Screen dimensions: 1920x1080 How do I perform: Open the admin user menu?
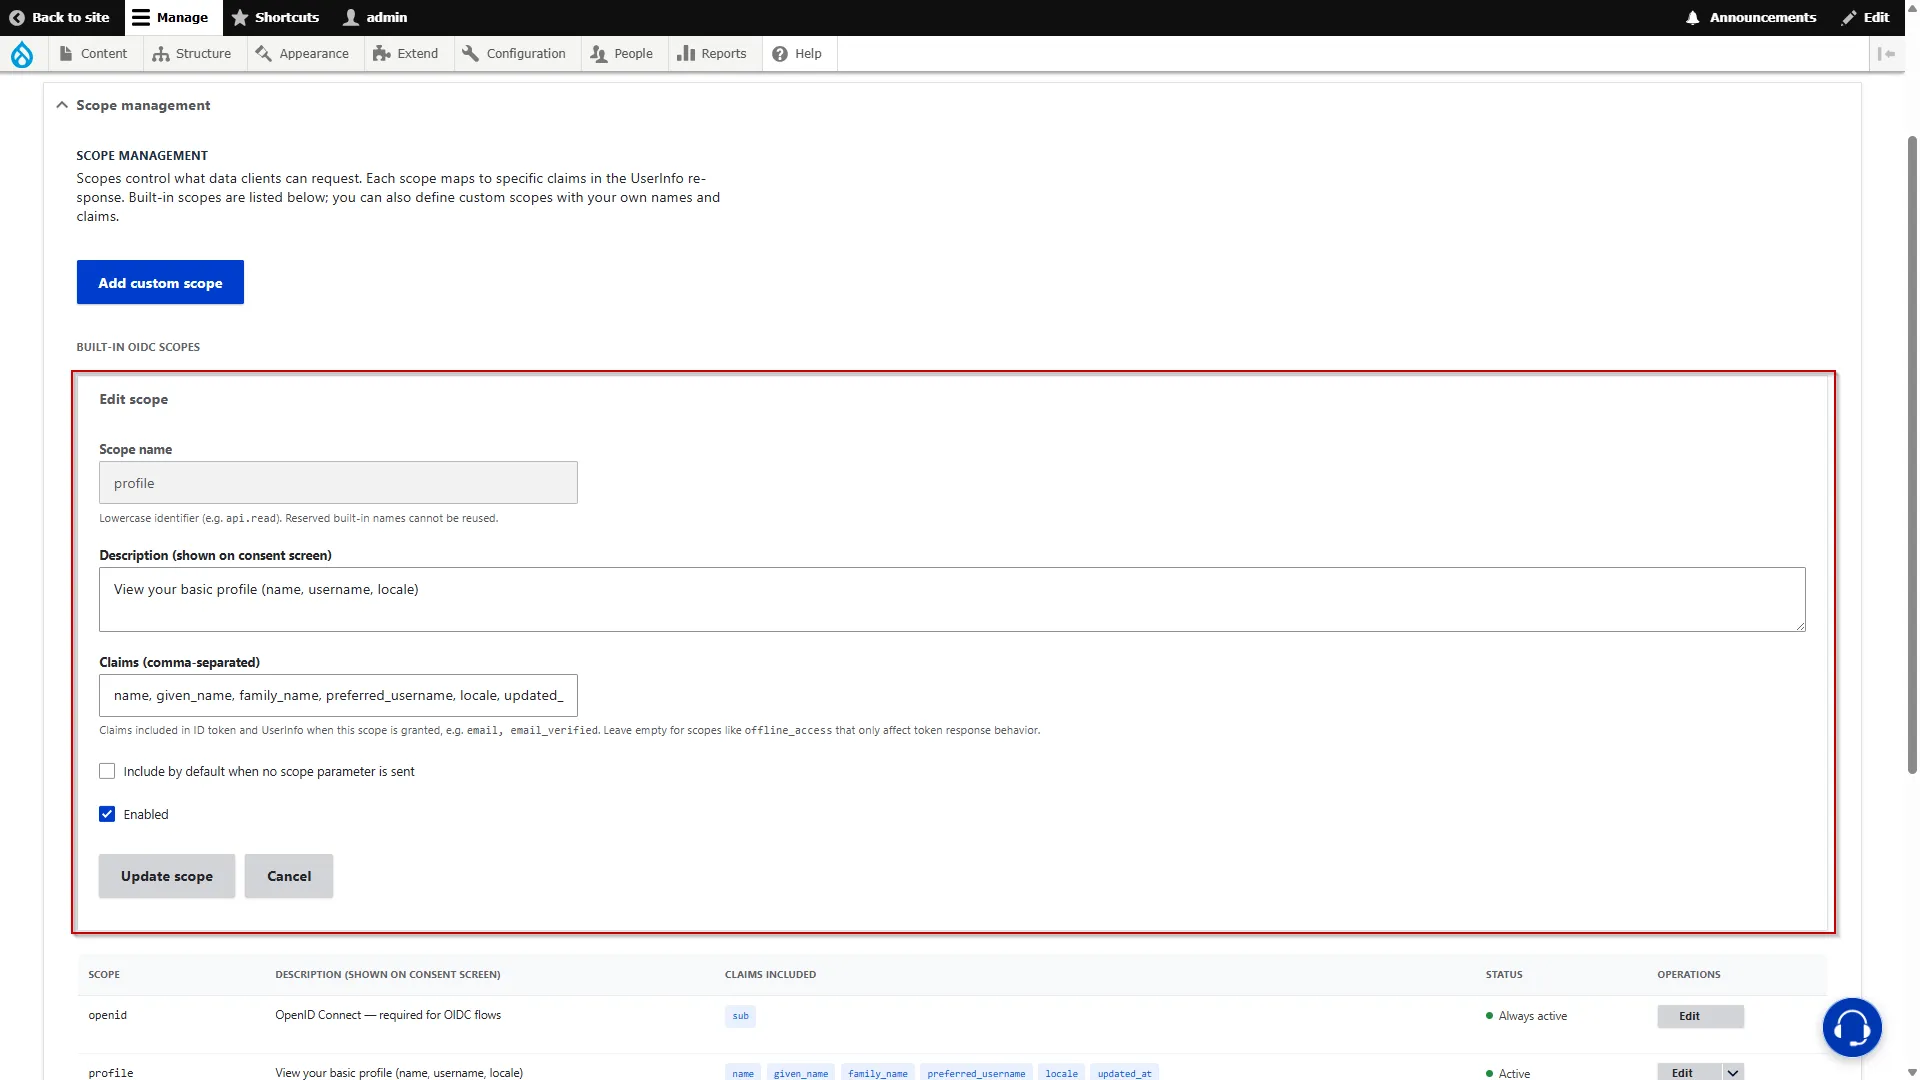375,17
